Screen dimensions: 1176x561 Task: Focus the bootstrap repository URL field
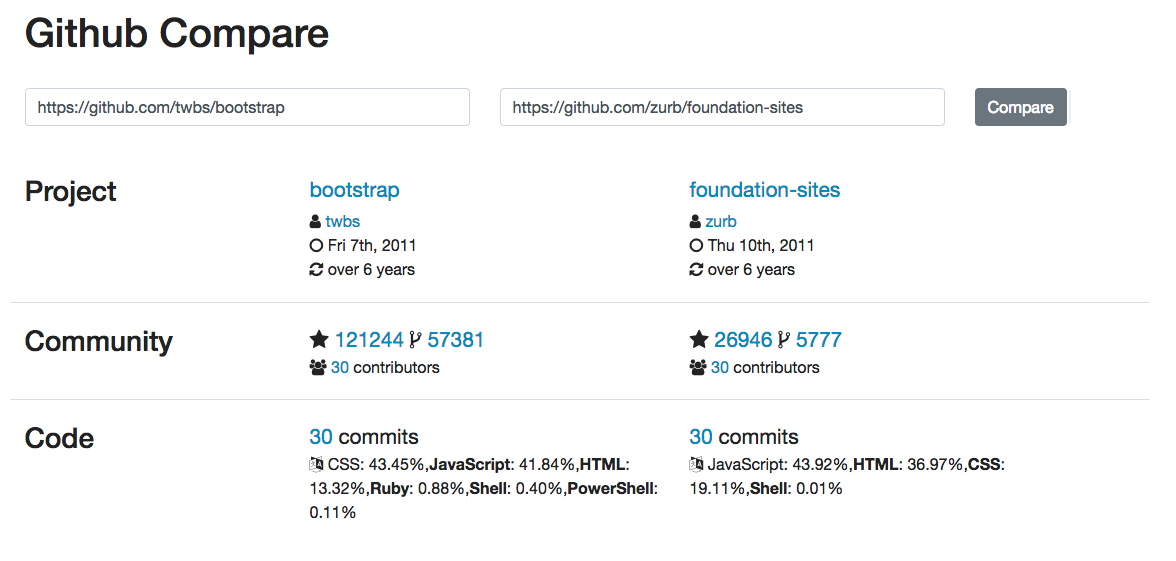[x=248, y=107]
